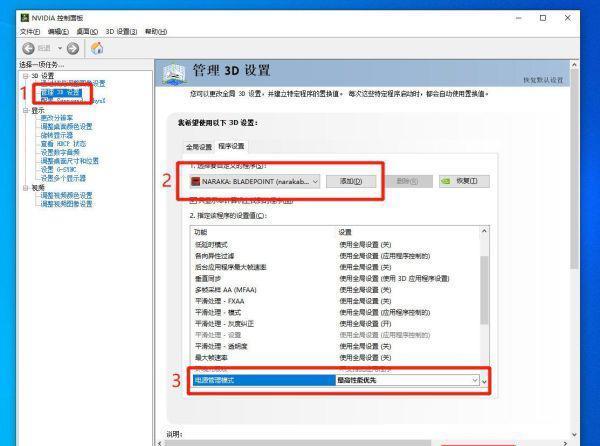Click the 平滑处理 - 灰度纠正 value (开)
600x446 pixels.
(x=365, y=324)
